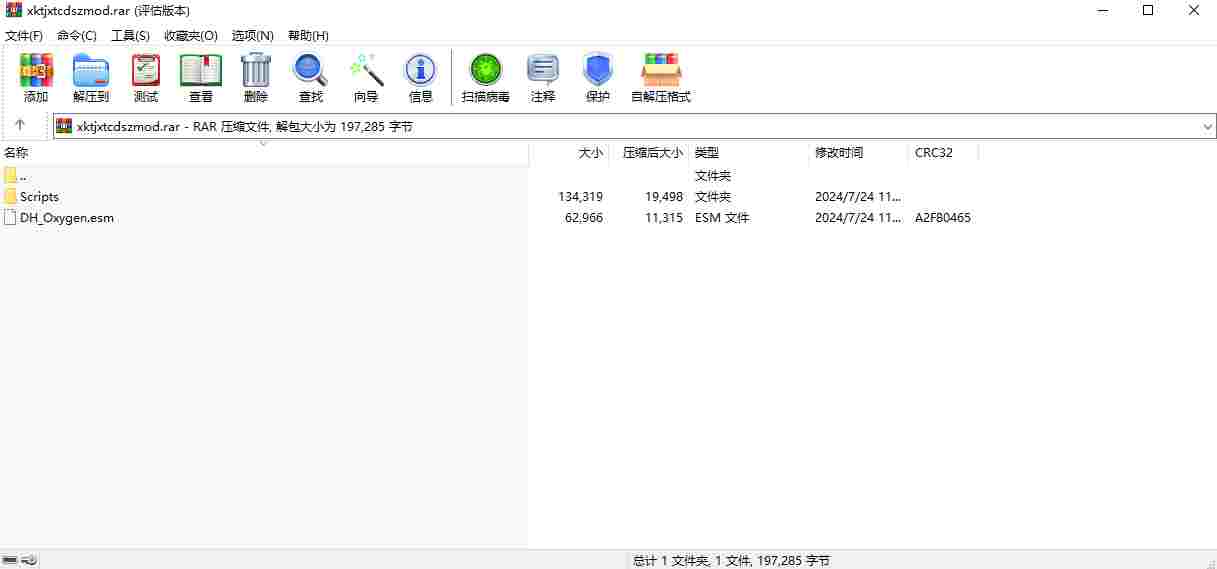Select the DH_Oxygen.esm file name

pos(67,217)
